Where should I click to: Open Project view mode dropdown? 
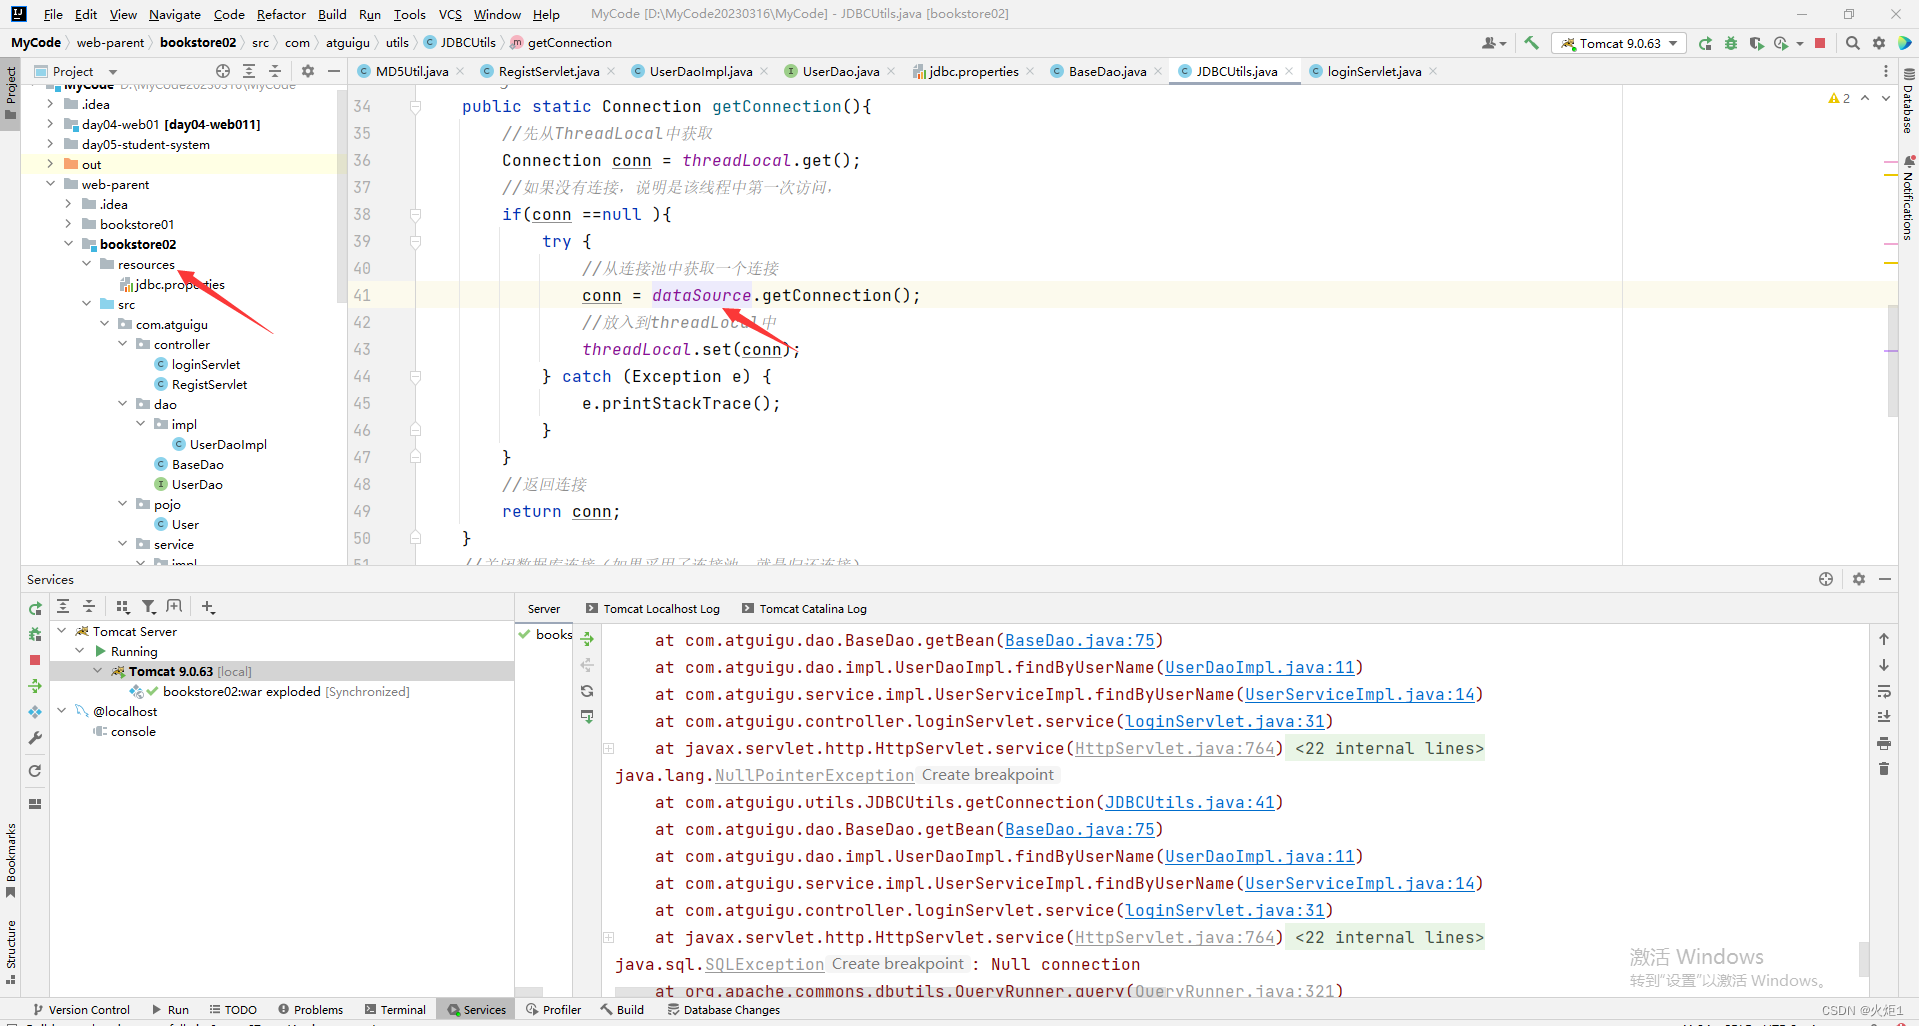[x=76, y=71]
